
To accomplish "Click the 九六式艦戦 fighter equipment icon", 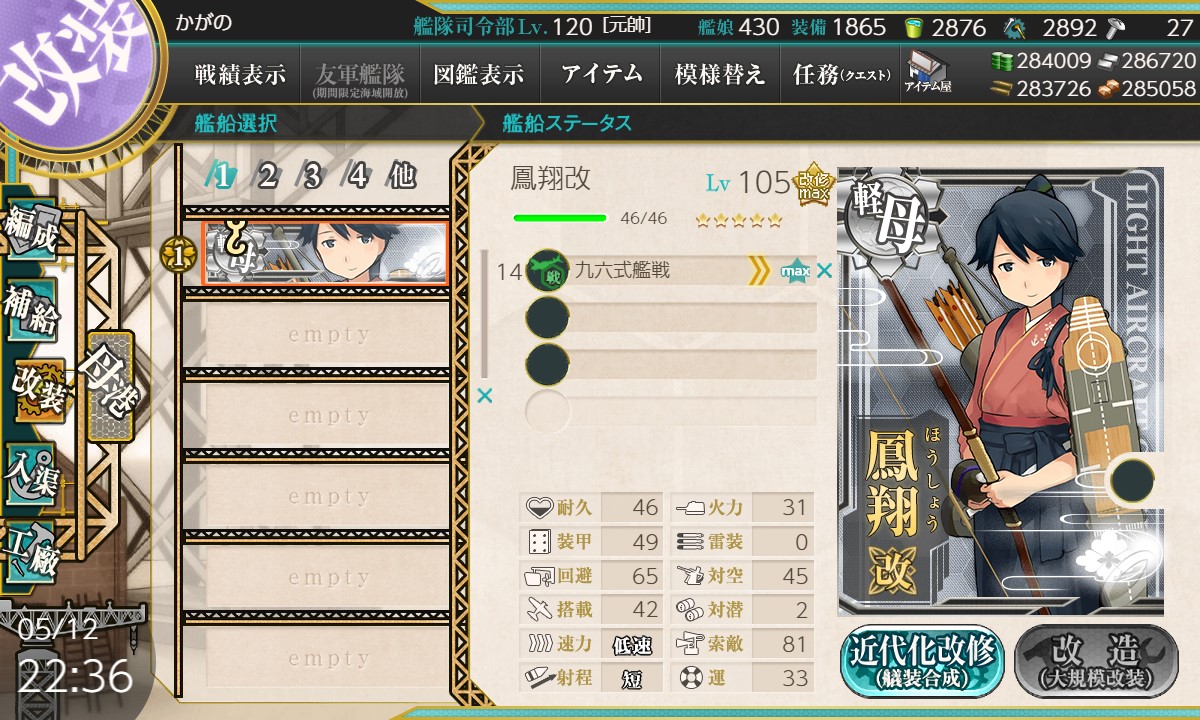I will [x=547, y=271].
